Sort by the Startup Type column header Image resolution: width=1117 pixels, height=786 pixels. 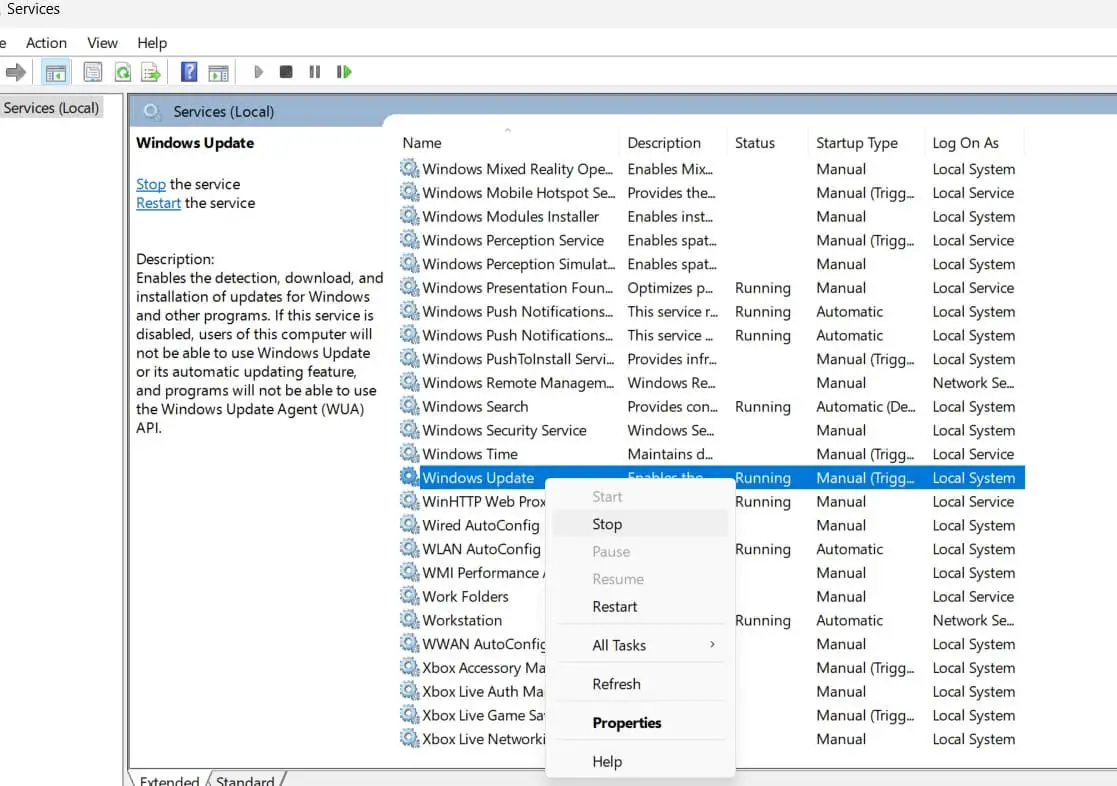(x=856, y=143)
